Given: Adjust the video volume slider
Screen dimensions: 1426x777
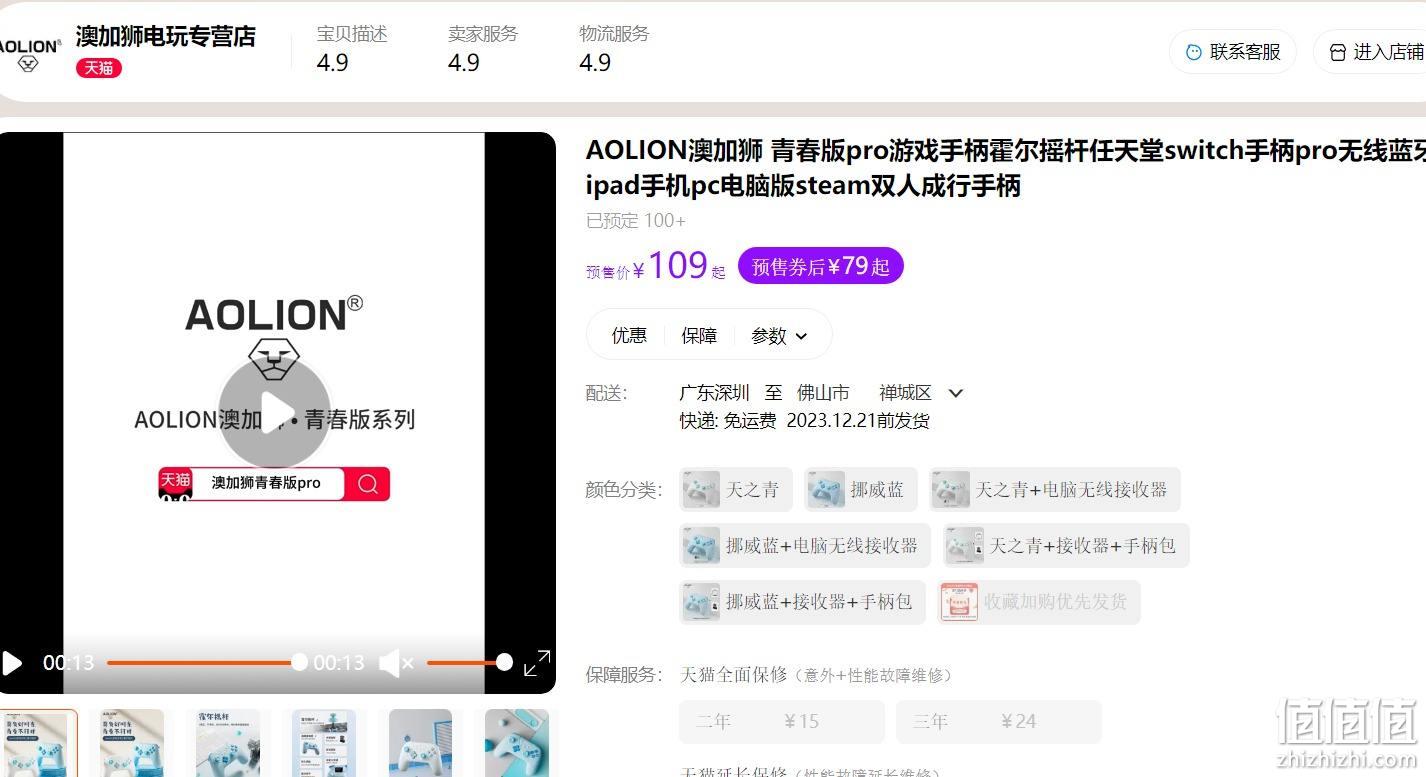Looking at the screenshot, I should coord(469,662).
